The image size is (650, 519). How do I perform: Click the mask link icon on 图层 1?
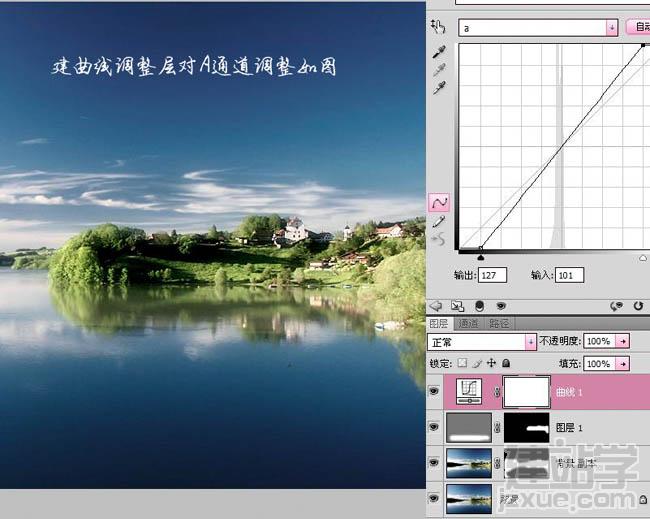[497, 427]
